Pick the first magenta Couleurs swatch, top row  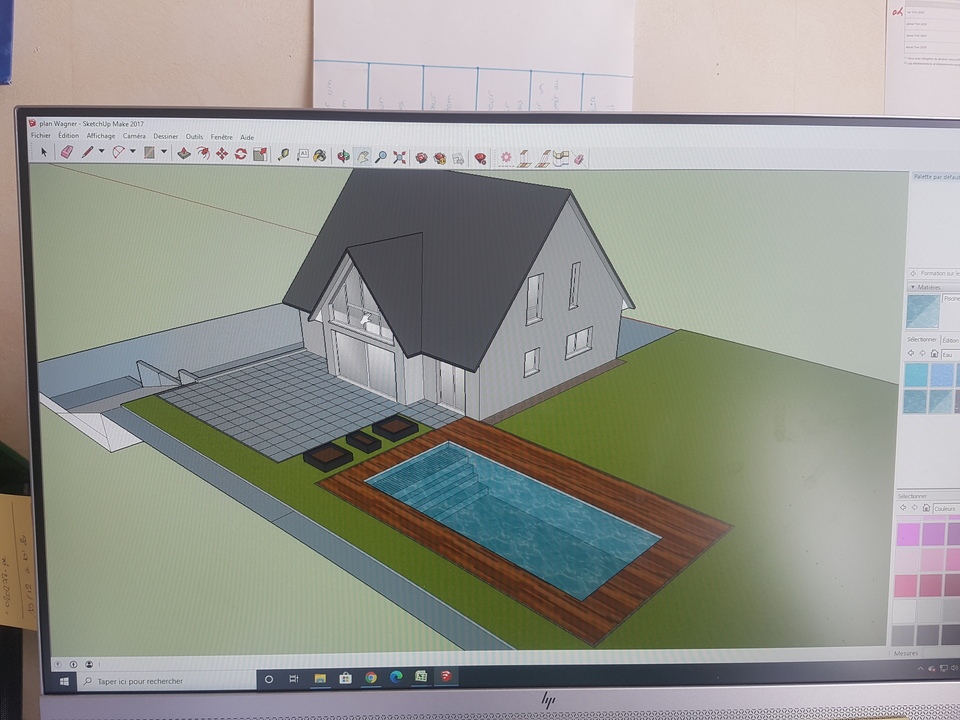[x=908, y=534]
